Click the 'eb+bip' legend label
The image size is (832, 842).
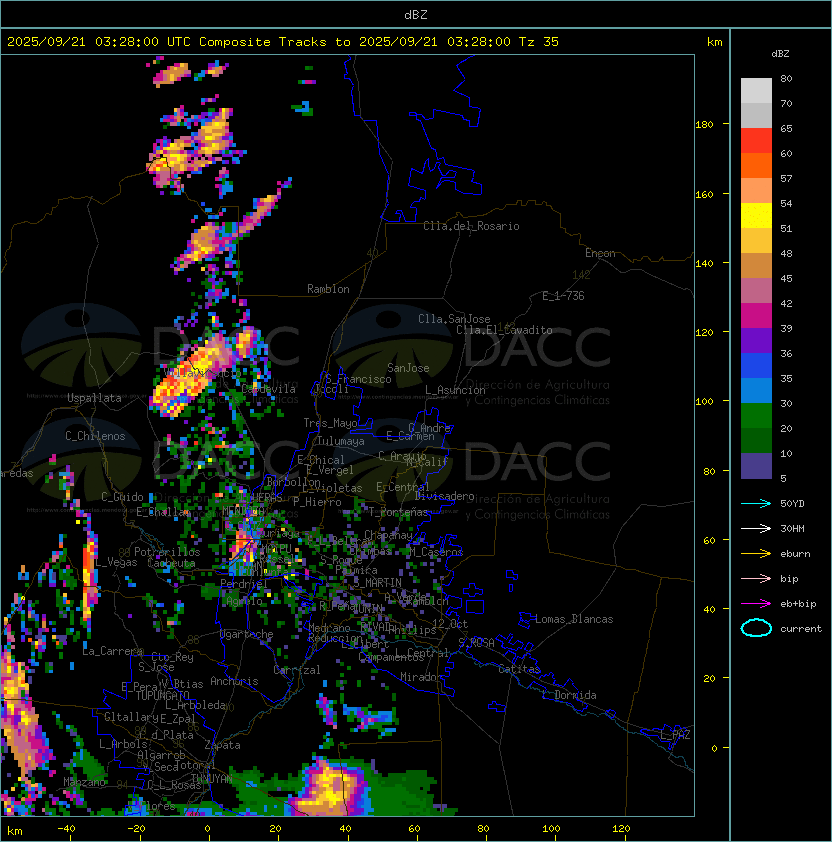coord(798,604)
